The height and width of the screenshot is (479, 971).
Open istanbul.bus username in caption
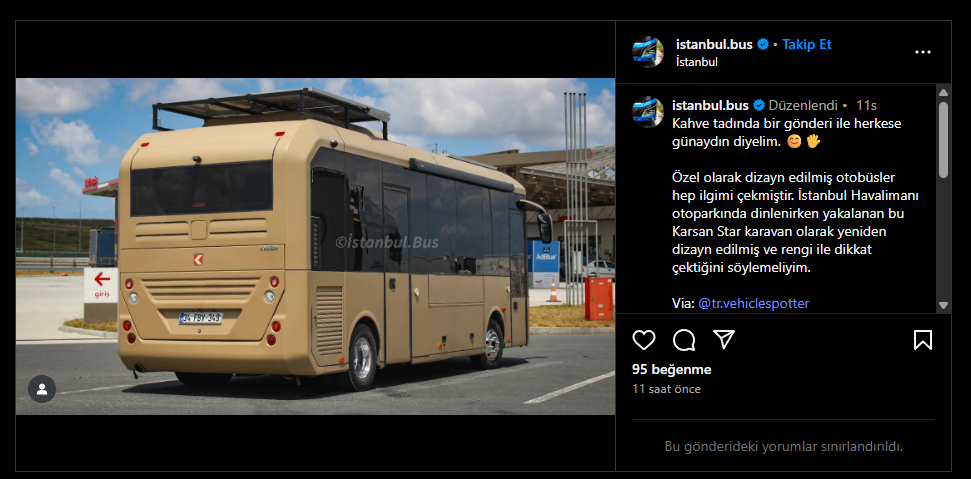[710, 105]
